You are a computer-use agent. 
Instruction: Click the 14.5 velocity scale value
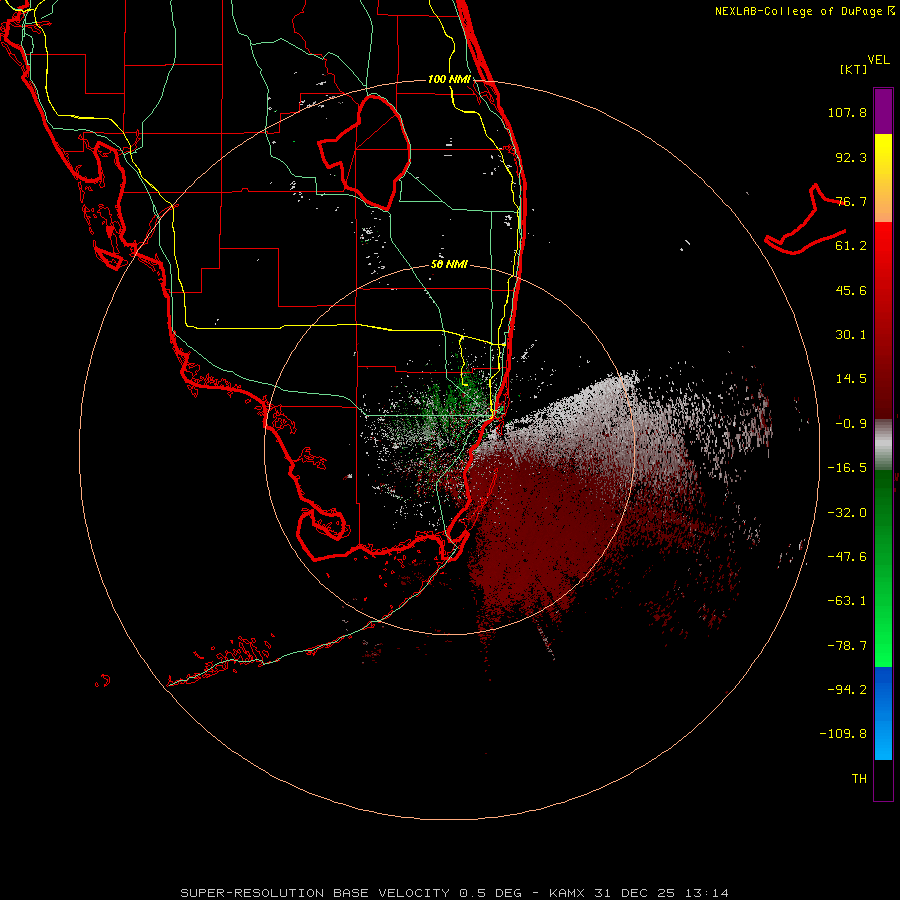coord(851,379)
